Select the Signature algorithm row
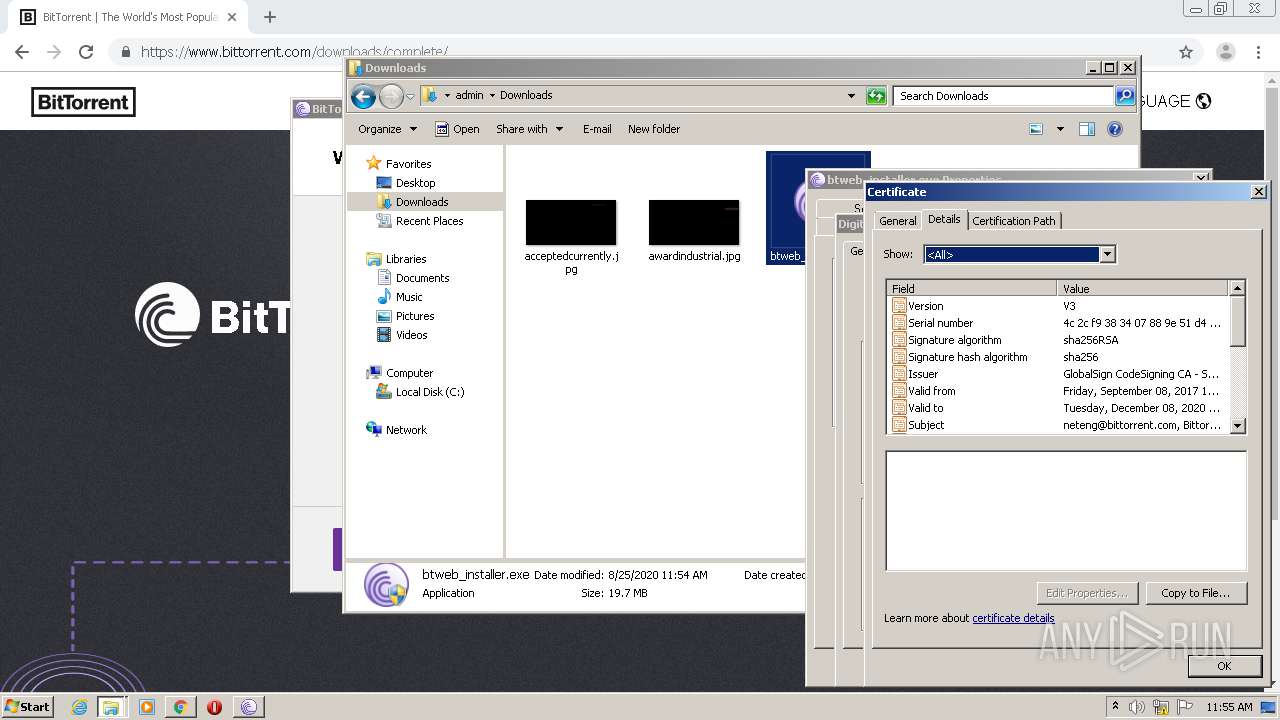The height and width of the screenshot is (720, 1280). point(1058,340)
